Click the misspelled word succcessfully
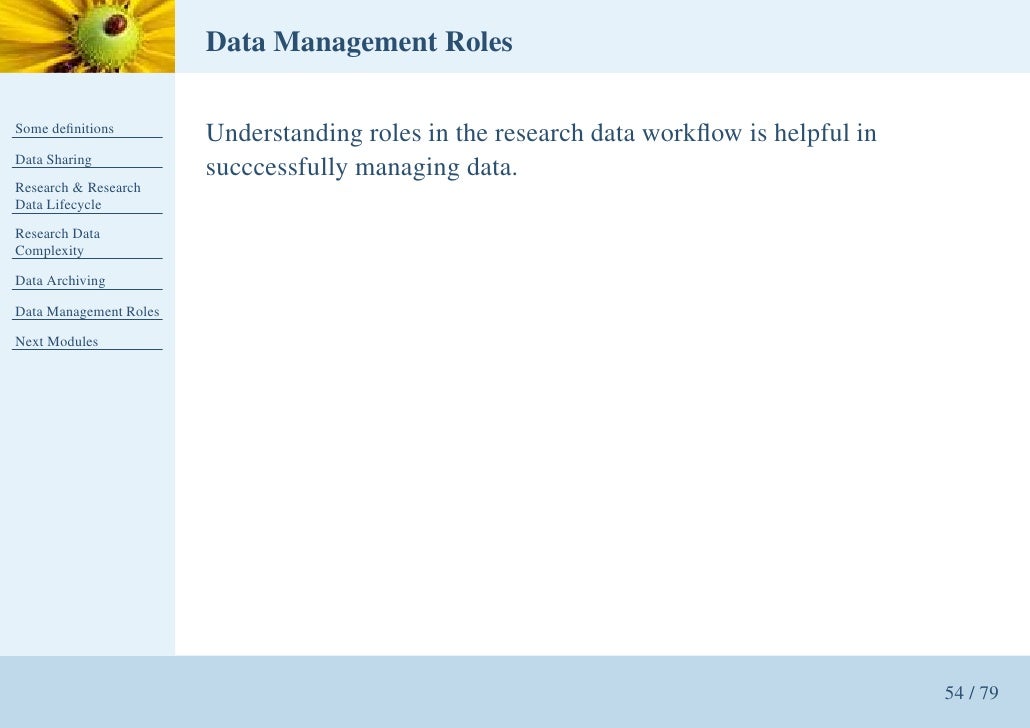The width and height of the screenshot is (1030, 728). [x=277, y=168]
